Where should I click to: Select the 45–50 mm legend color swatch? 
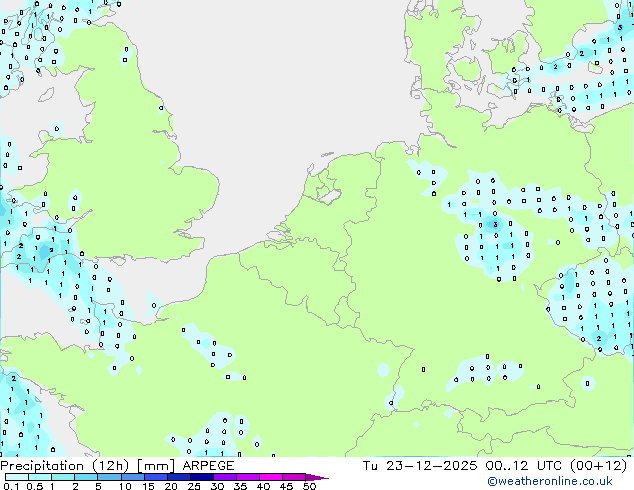tap(293, 477)
